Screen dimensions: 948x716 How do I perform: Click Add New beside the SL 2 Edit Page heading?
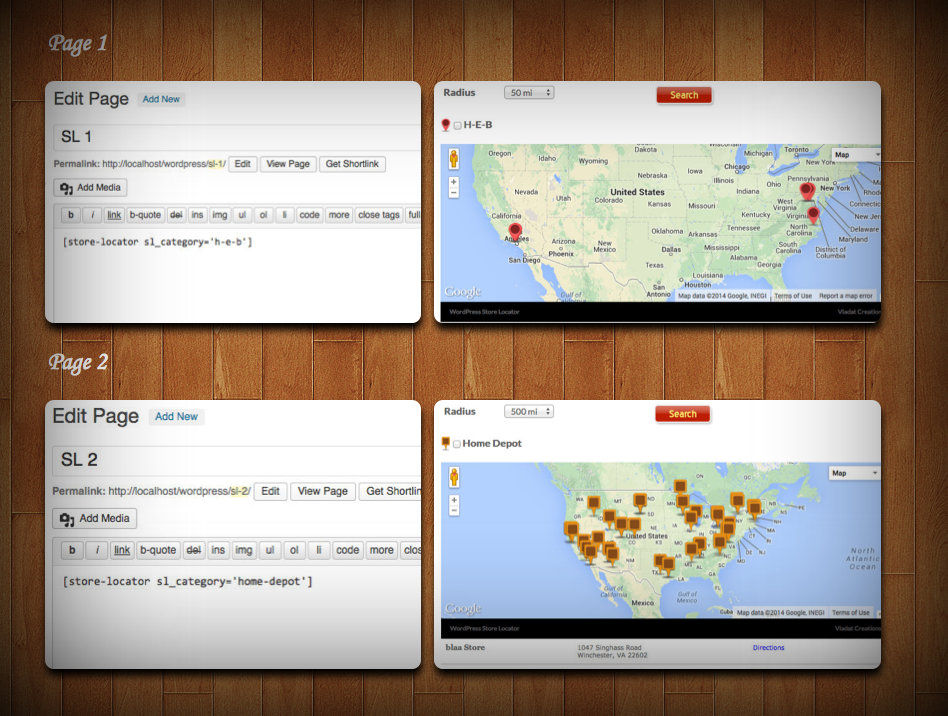[176, 417]
